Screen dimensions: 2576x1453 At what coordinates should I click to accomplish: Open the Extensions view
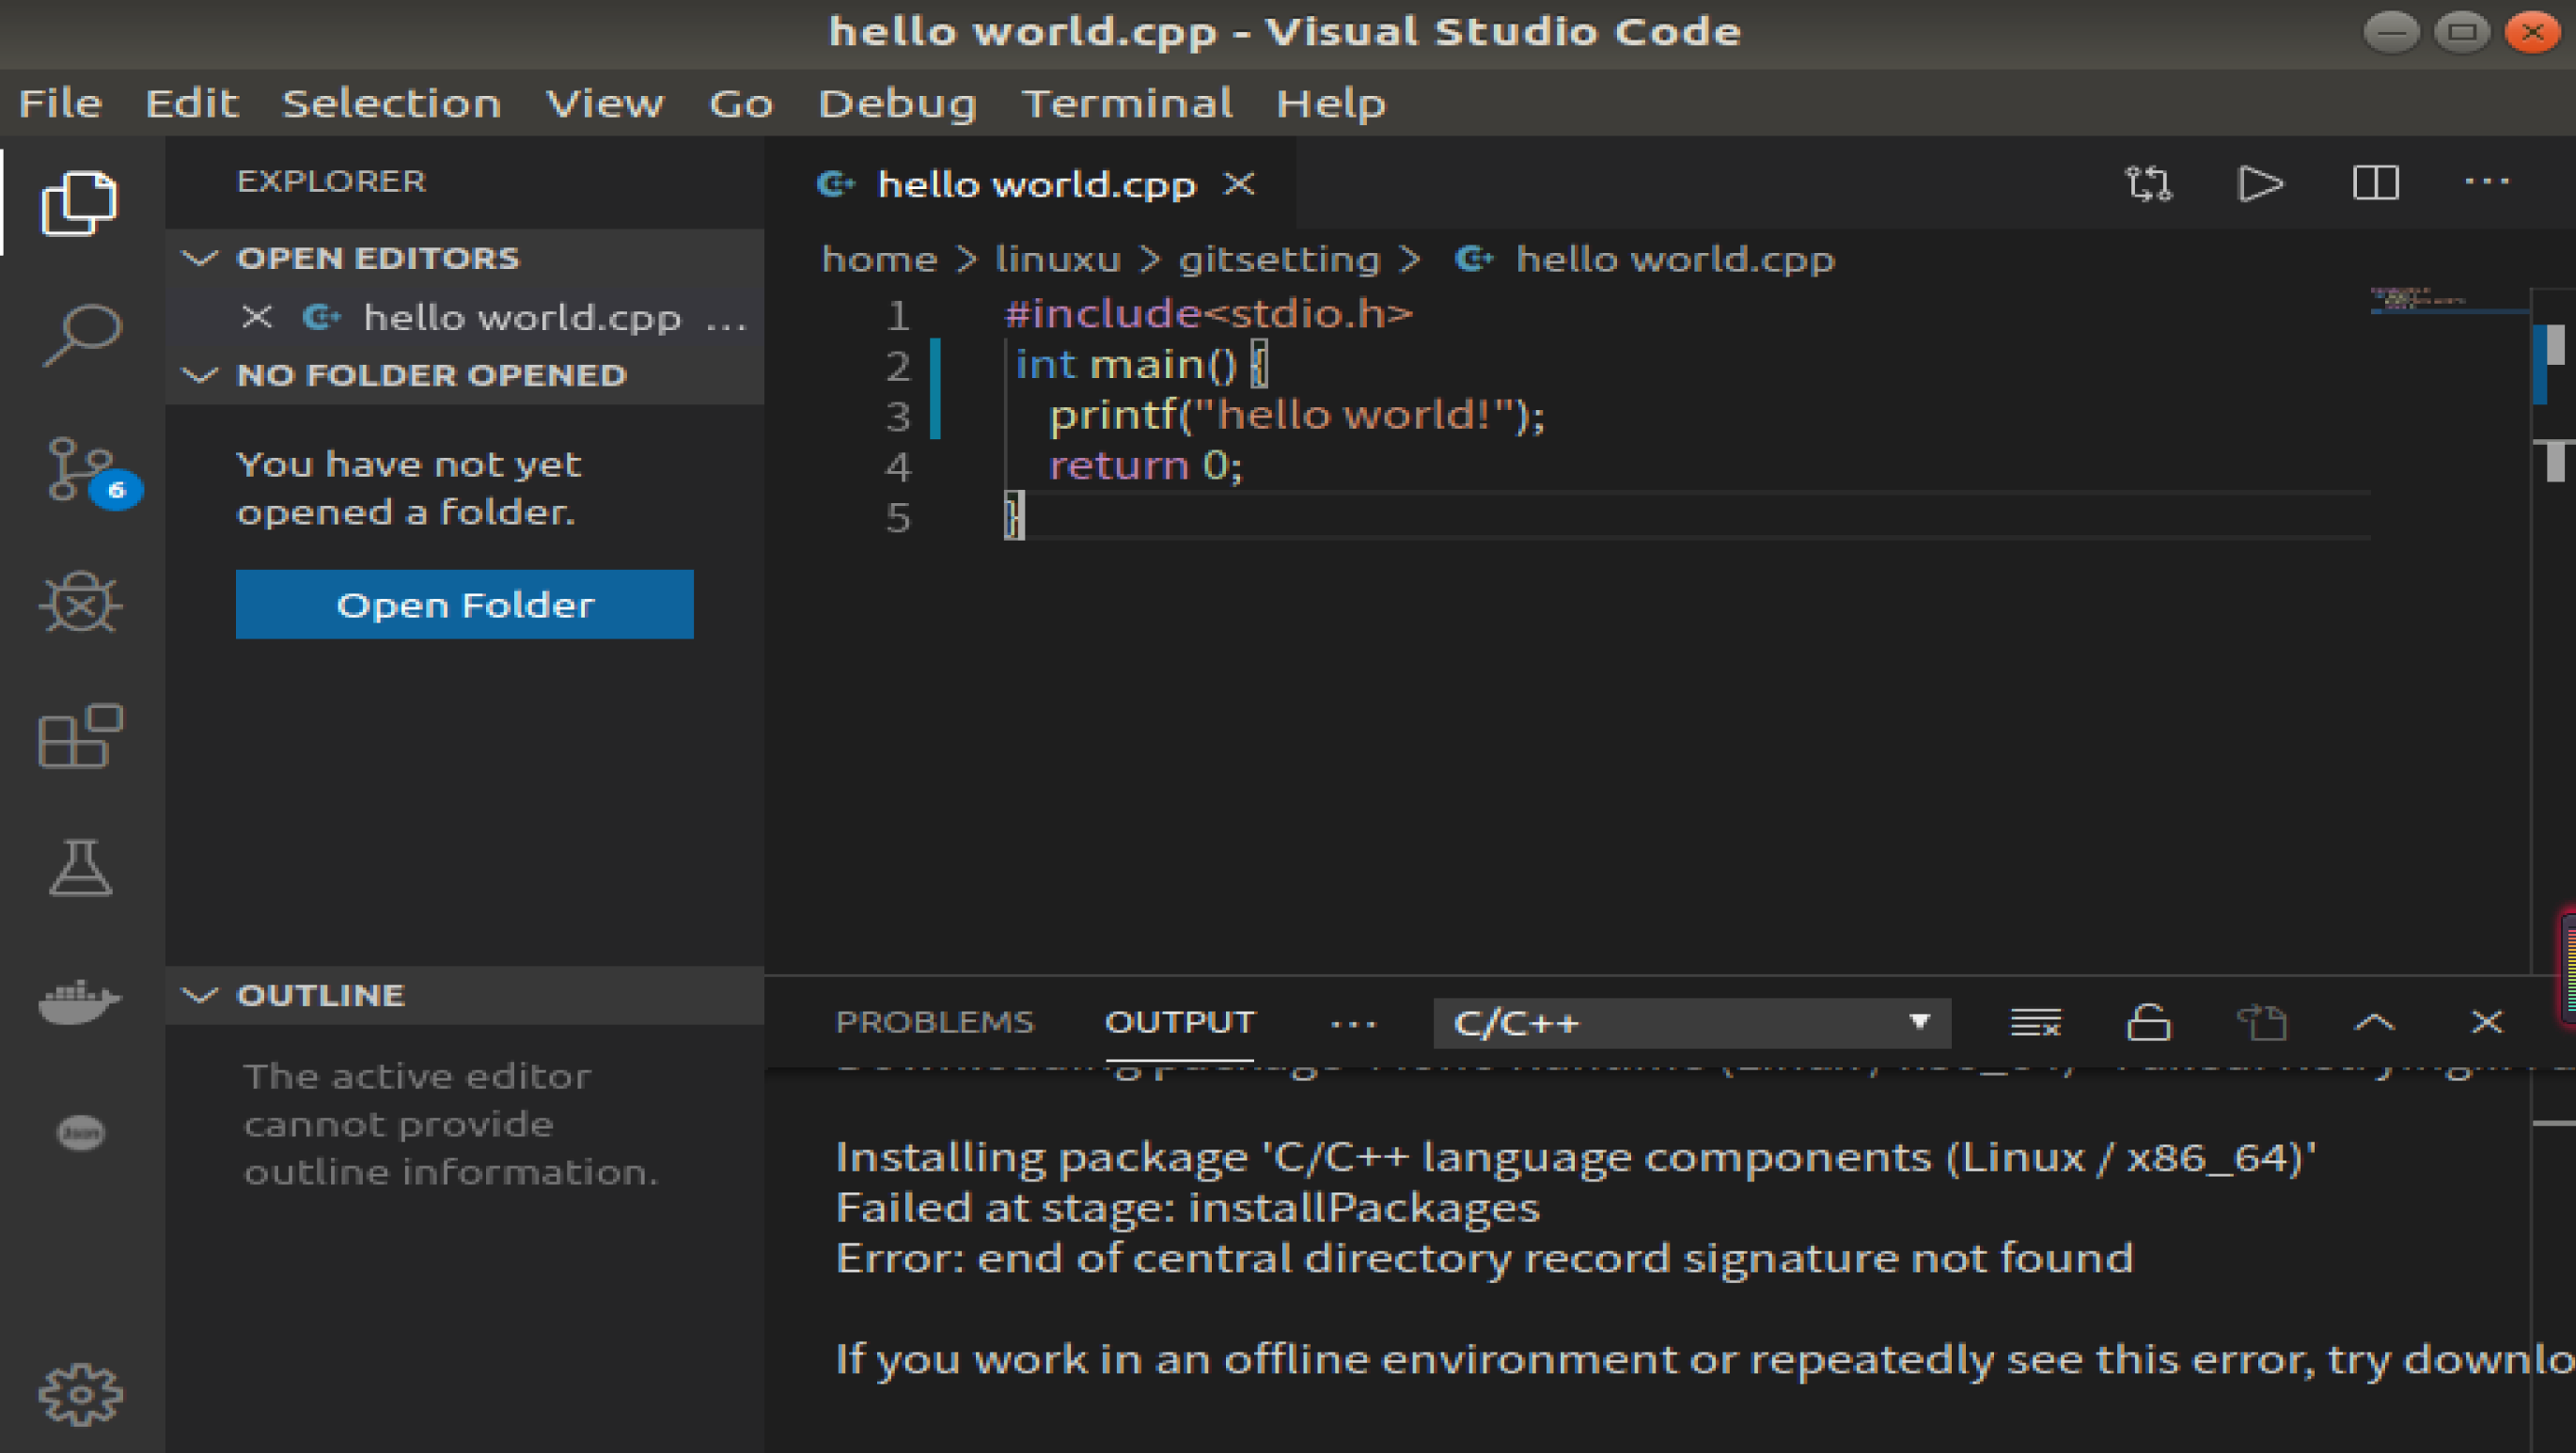(x=80, y=737)
